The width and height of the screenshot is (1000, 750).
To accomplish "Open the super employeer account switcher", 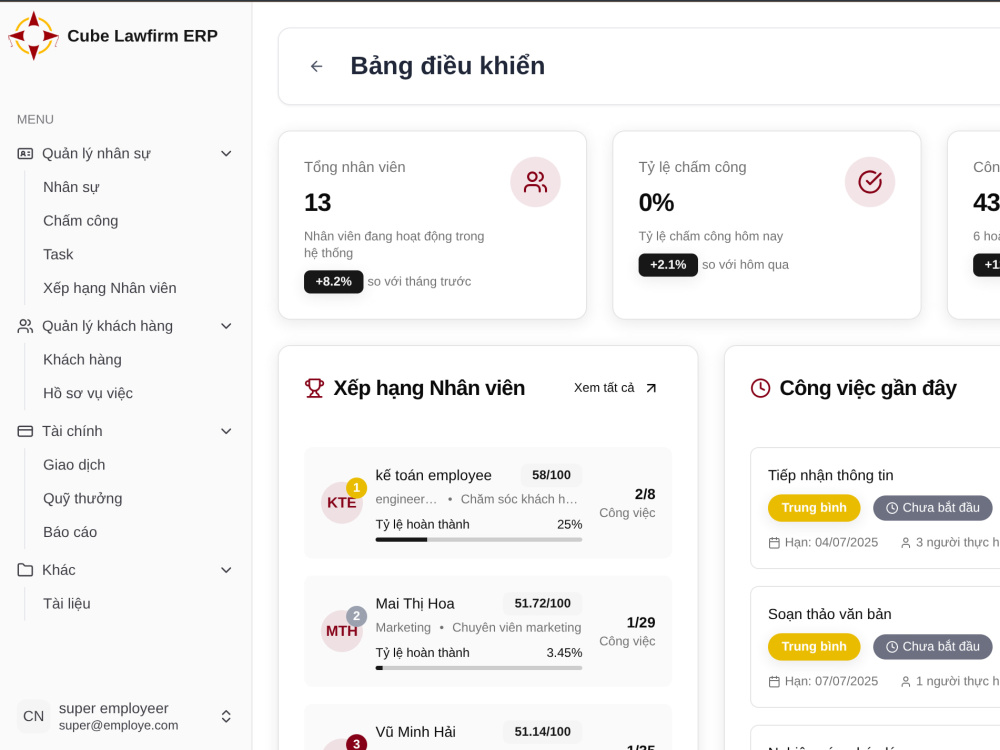I will tap(226, 716).
